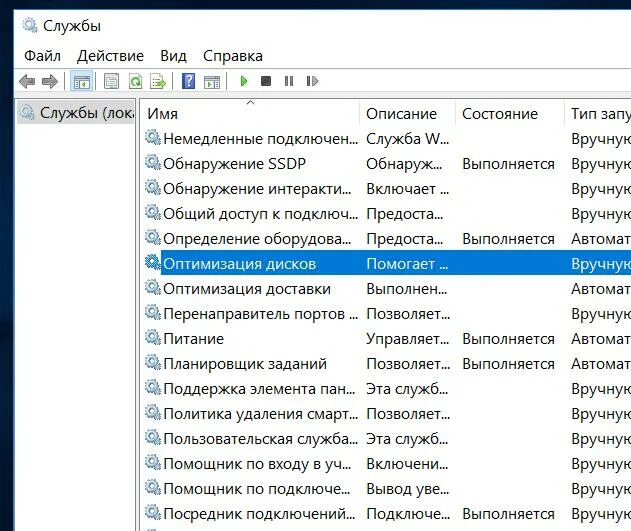Toggle the action pane toolbar icon
The width and height of the screenshot is (631, 531).
(212, 82)
